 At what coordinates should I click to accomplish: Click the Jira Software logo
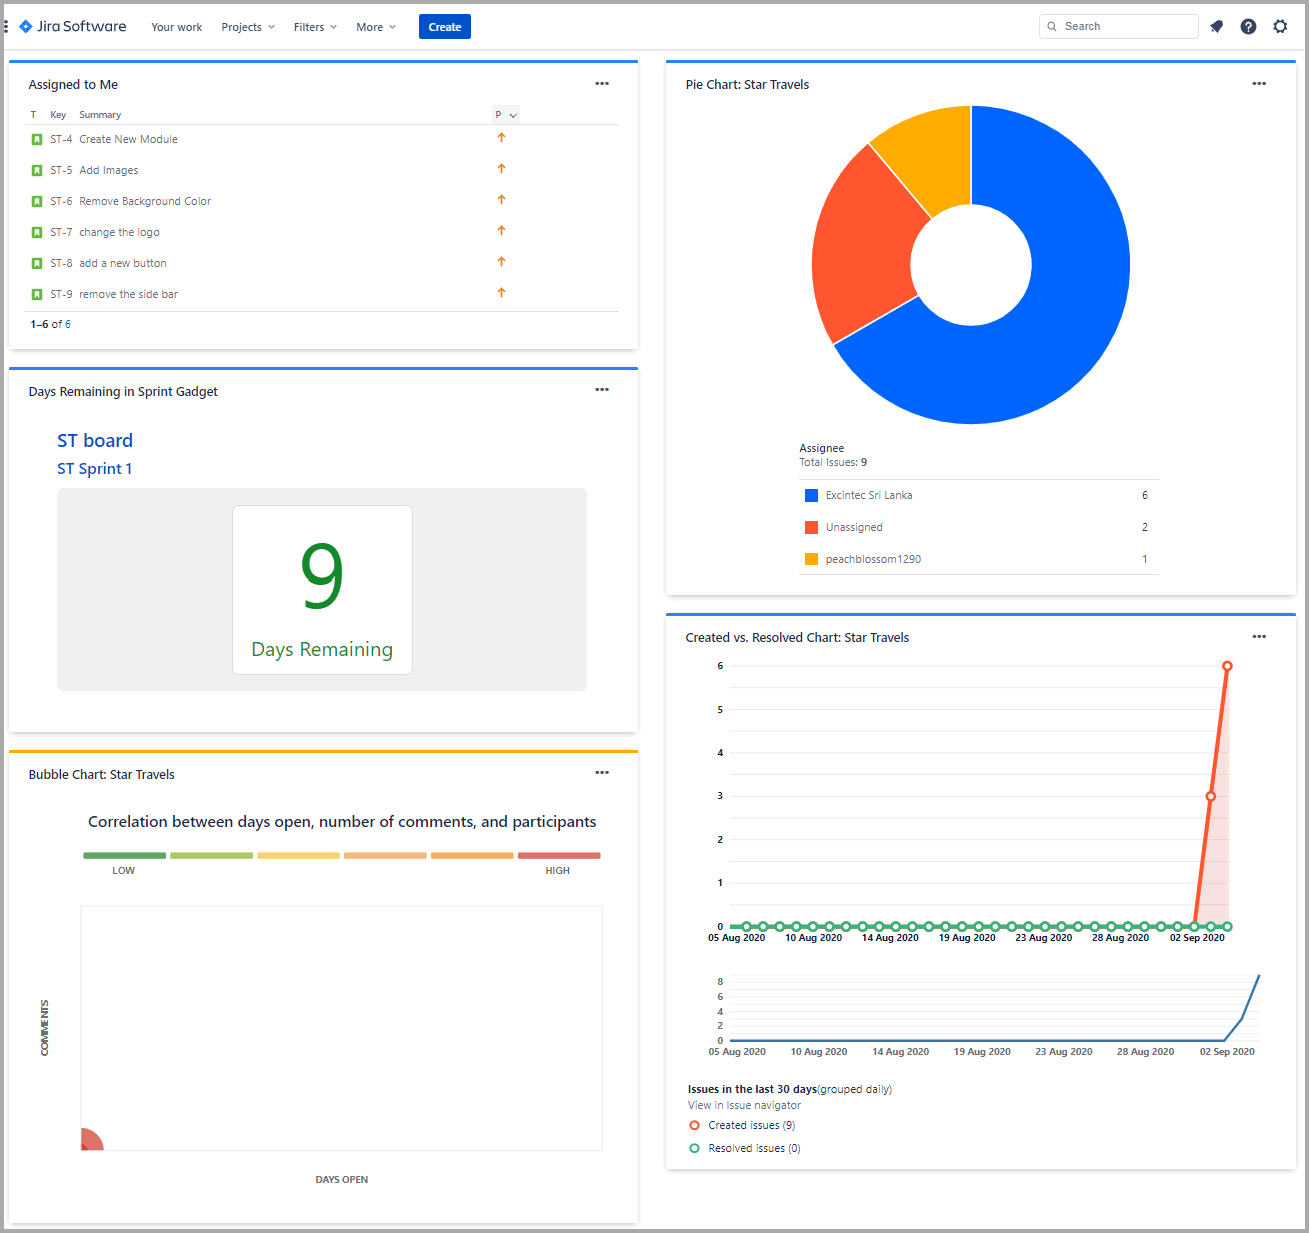(x=73, y=27)
